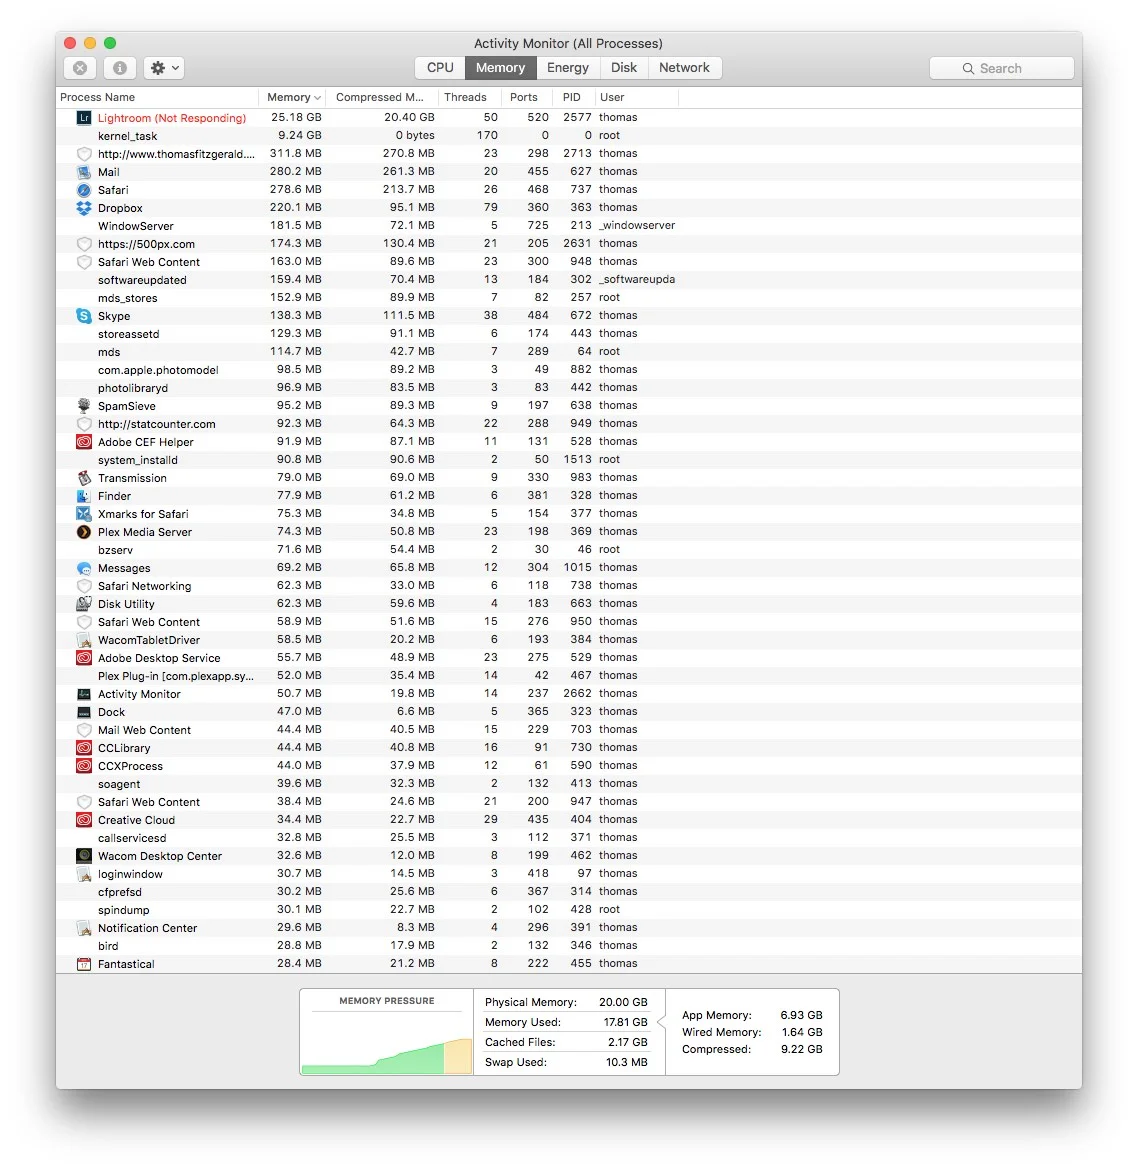Viewport: 1138px width, 1169px height.
Task: Select the Plex Plug-in process row
Action: [569, 675]
